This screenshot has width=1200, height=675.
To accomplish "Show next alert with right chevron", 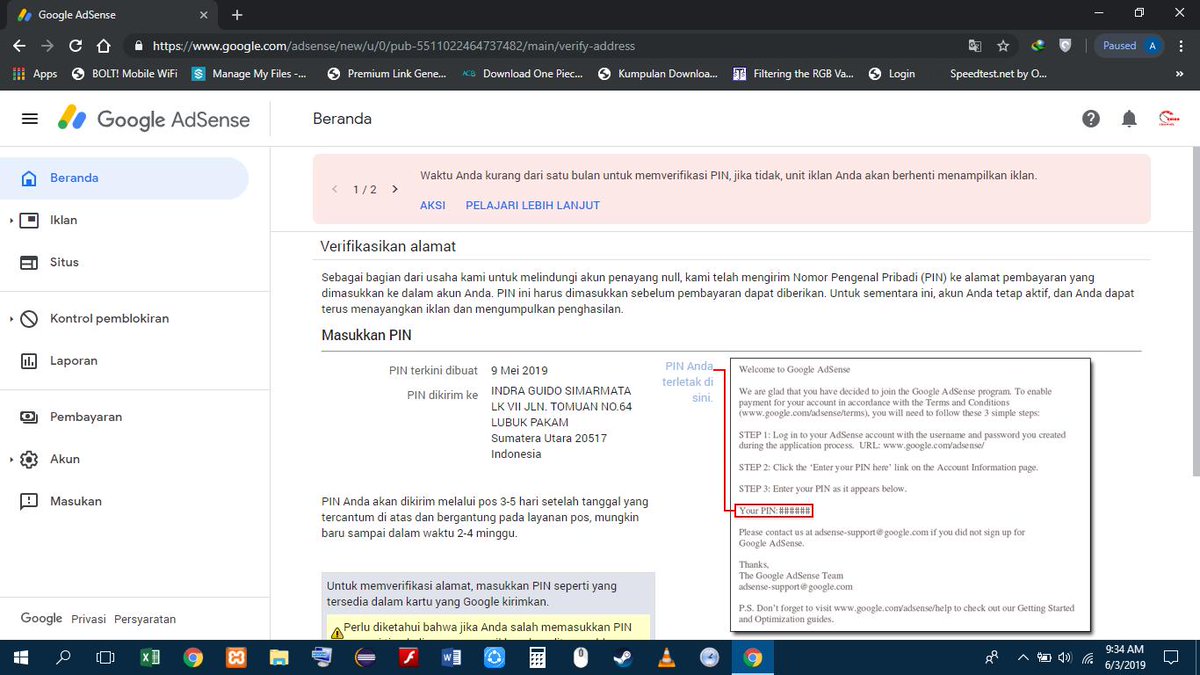I will (395, 189).
